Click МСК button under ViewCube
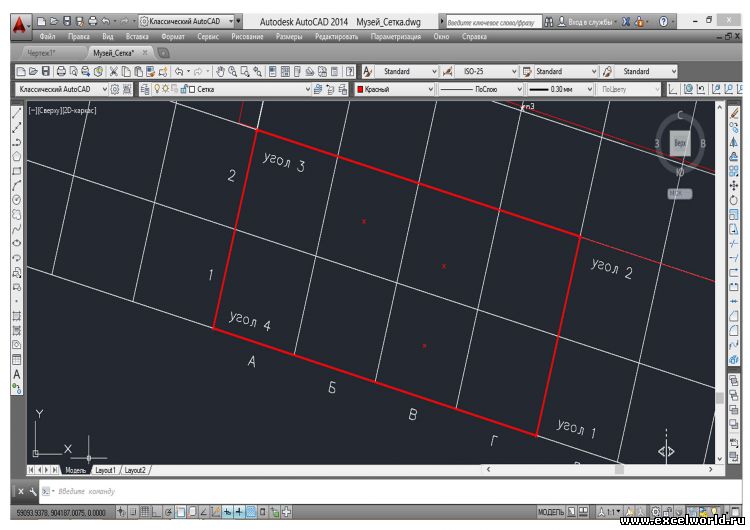This screenshot has height=530, width=750. (x=679, y=194)
